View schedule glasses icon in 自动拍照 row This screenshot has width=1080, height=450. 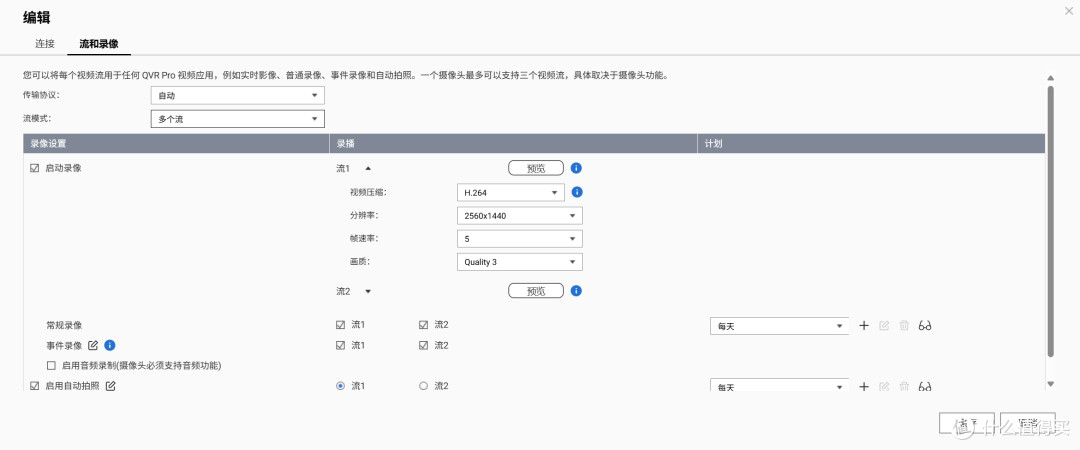coord(926,387)
